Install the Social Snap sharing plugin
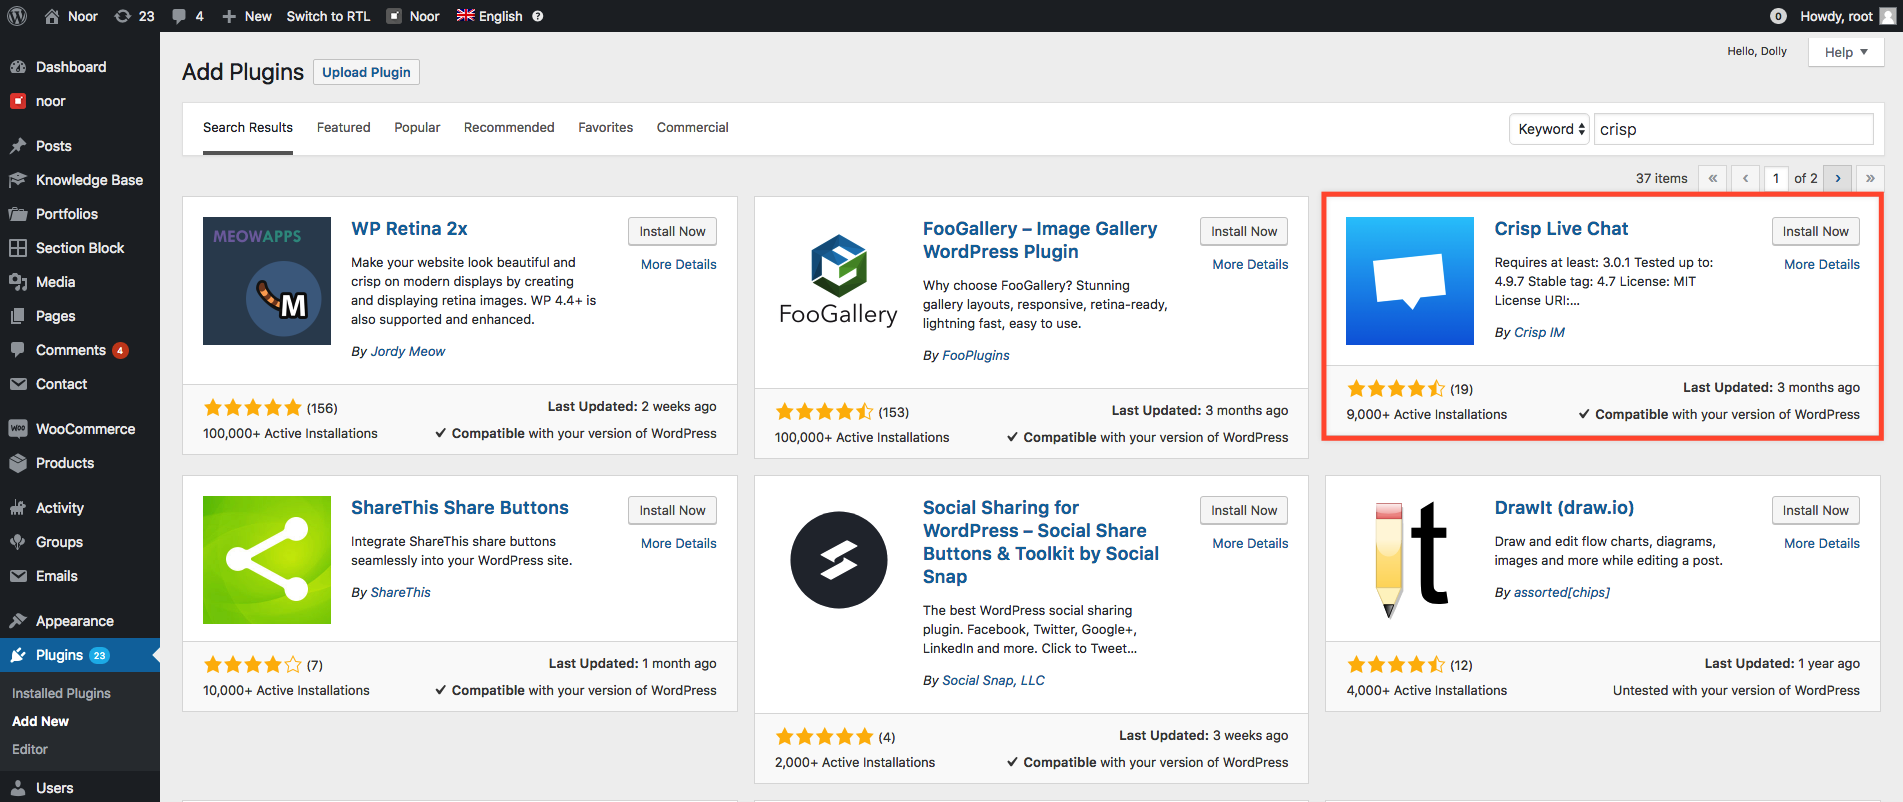Image resolution: width=1903 pixels, height=802 pixels. [1244, 510]
